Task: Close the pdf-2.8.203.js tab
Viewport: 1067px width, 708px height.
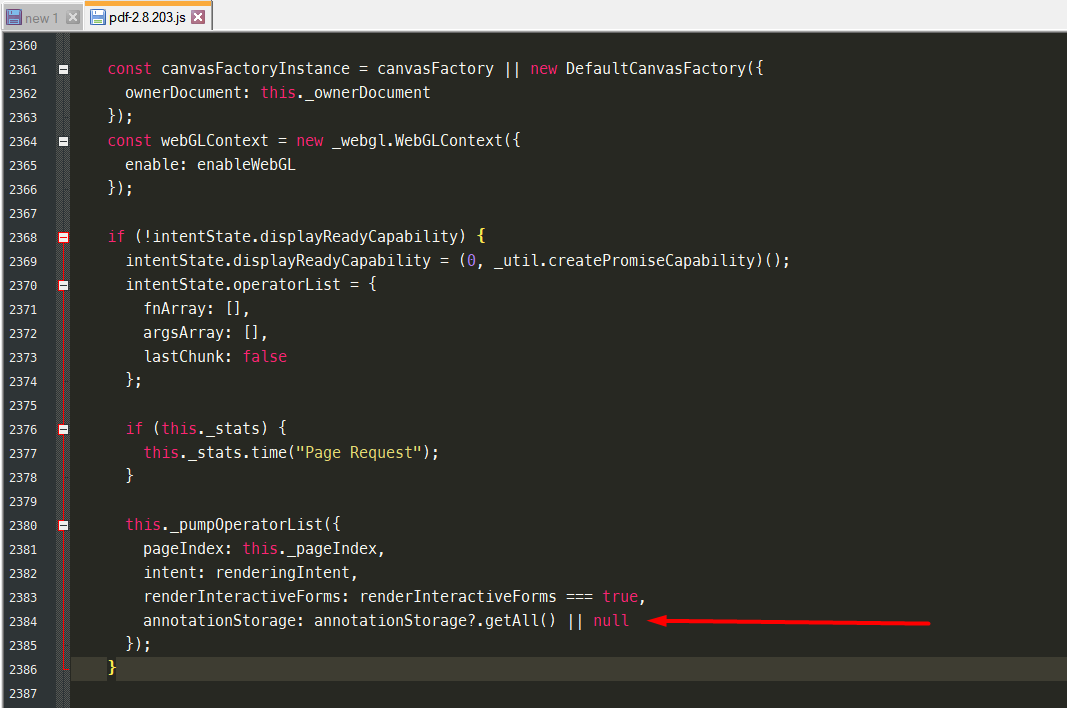Action: [x=198, y=16]
